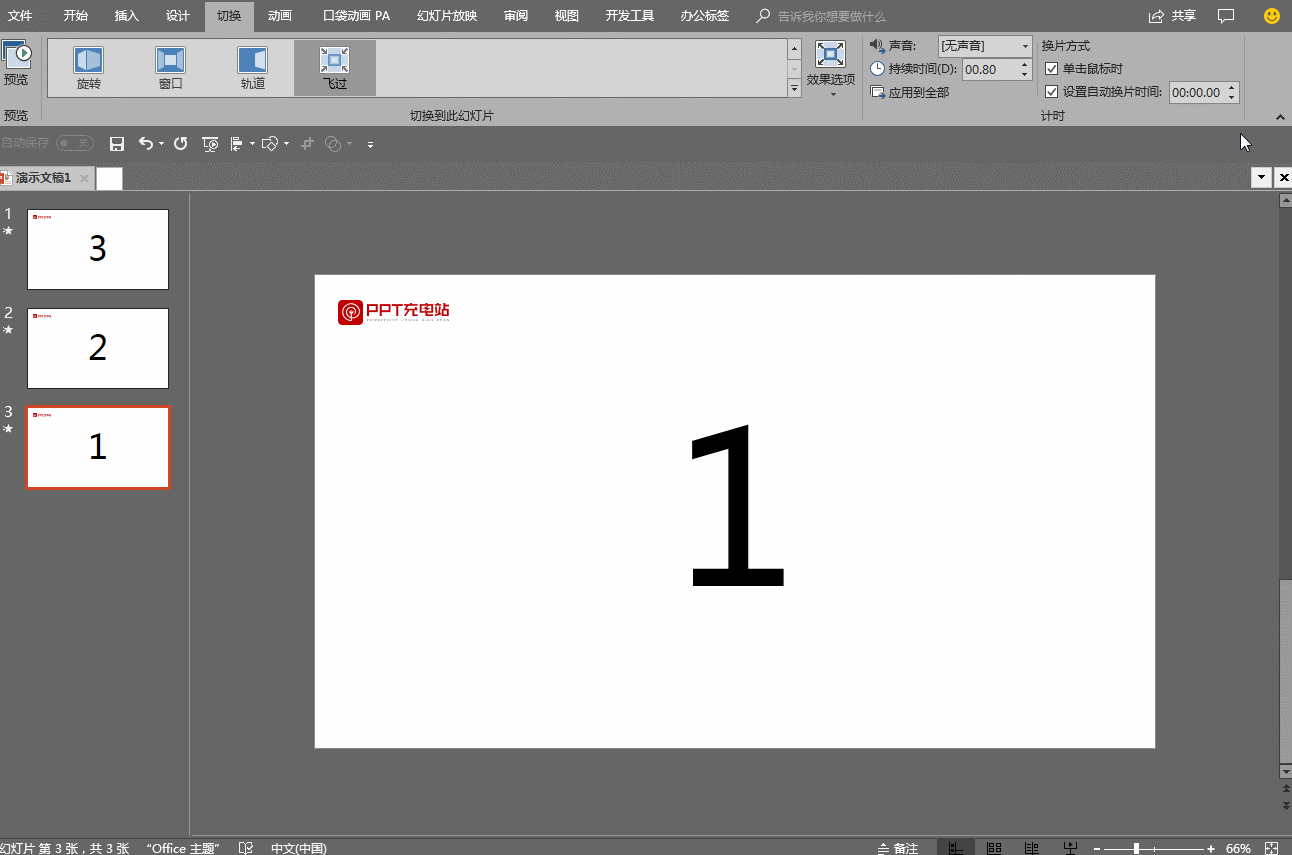Screen dimensions: 1292x855
Task: Open the 文件 menu
Action: click(x=20, y=16)
